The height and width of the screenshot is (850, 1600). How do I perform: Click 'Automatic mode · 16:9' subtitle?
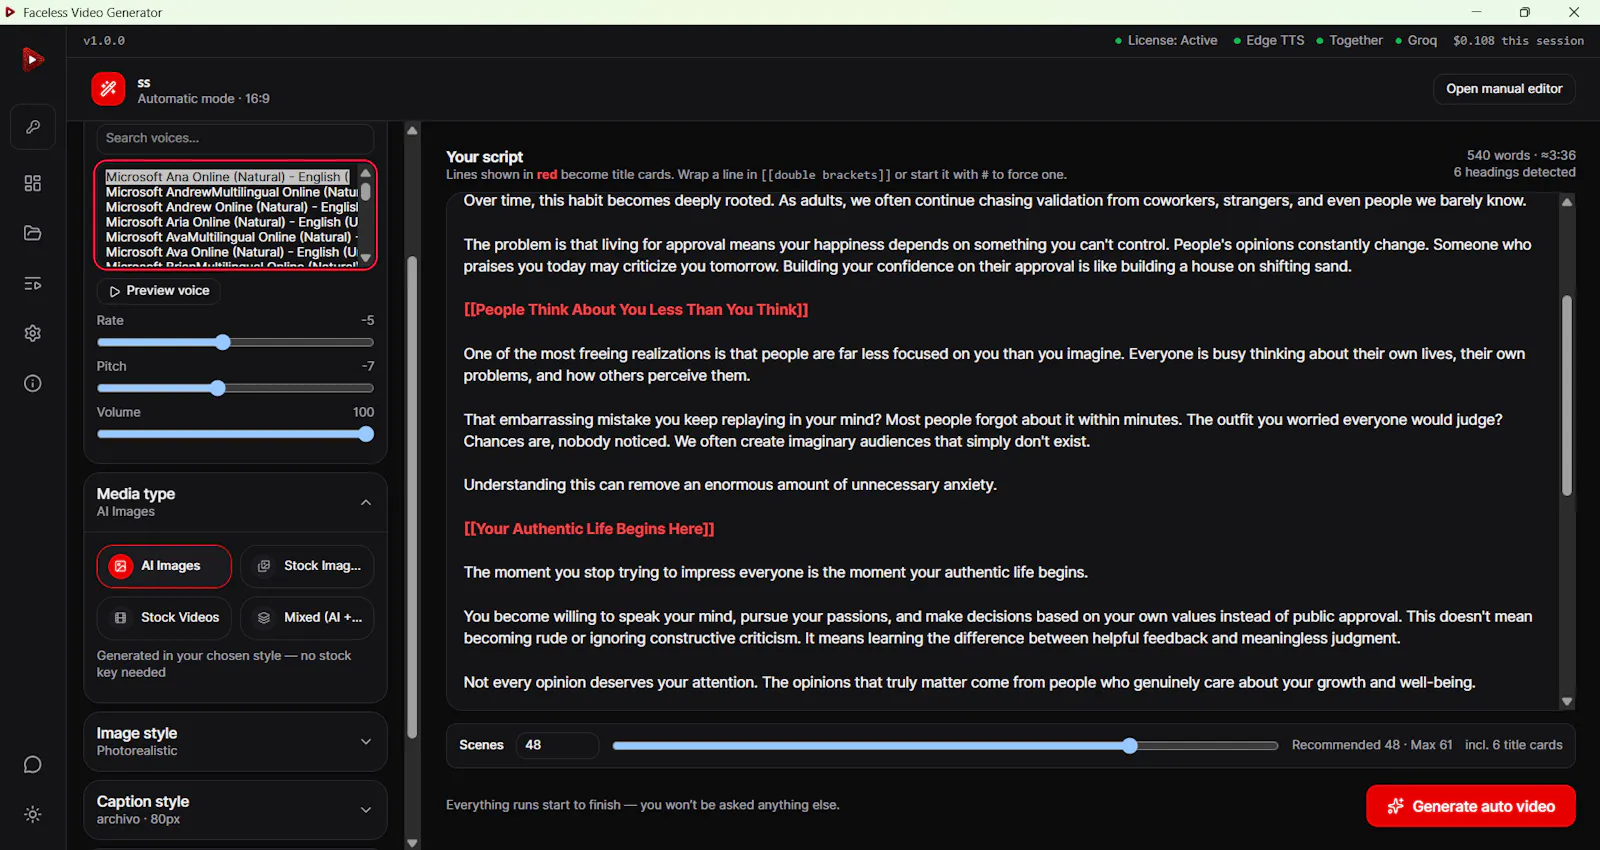click(x=203, y=99)
